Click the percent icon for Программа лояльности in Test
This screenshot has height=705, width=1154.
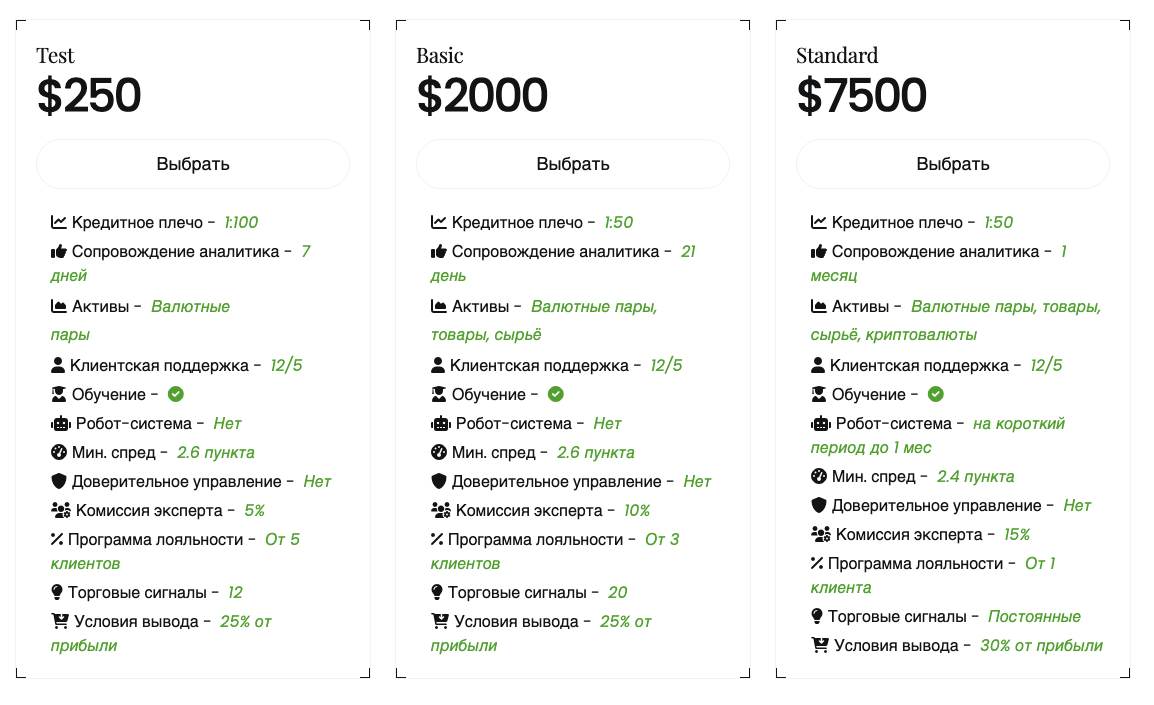pos(57,539)
